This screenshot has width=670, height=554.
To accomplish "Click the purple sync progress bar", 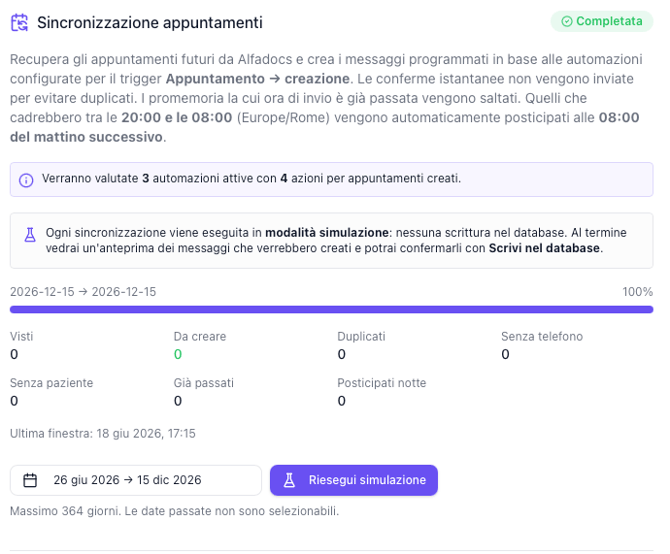I will point(332,309).
